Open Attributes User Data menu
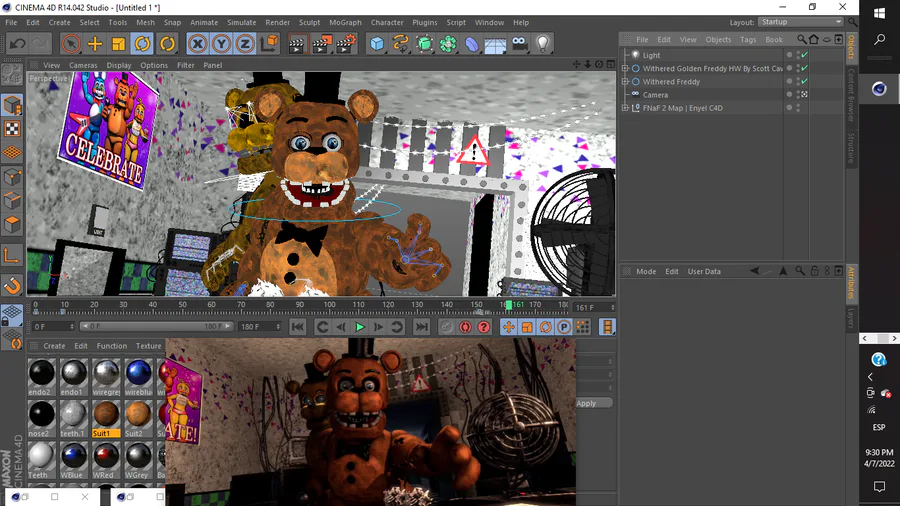Image resolution: width=900 pixels, height=506 pixels. click(704, 271)
